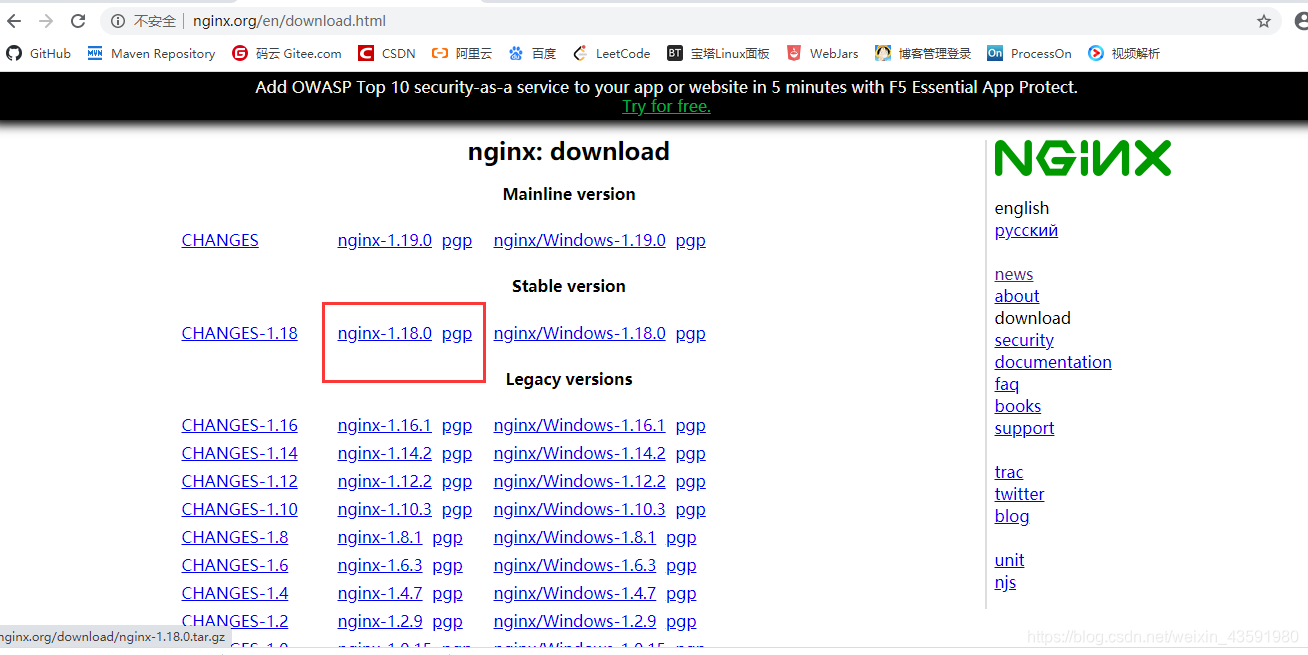This screenshot has width=1308, height=655.
Task: Download nginx-1.14.2 legacy source
Action: click(x=385, y=453)
